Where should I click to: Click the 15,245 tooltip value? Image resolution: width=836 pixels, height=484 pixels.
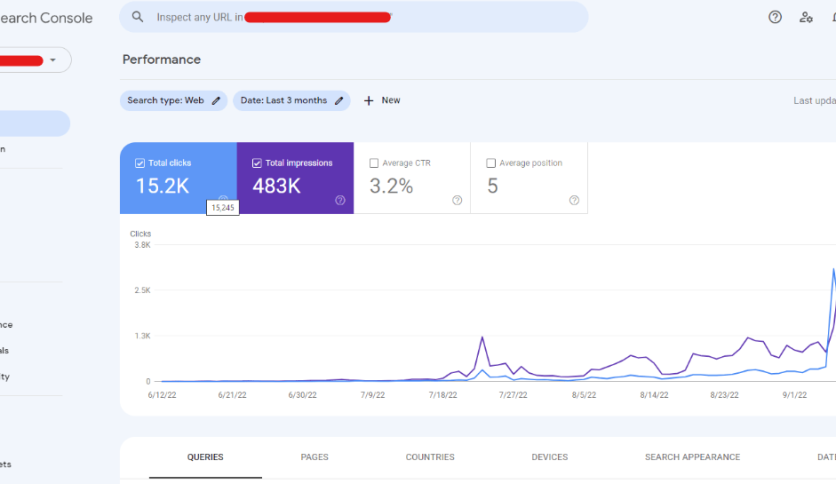coord(223,208)
